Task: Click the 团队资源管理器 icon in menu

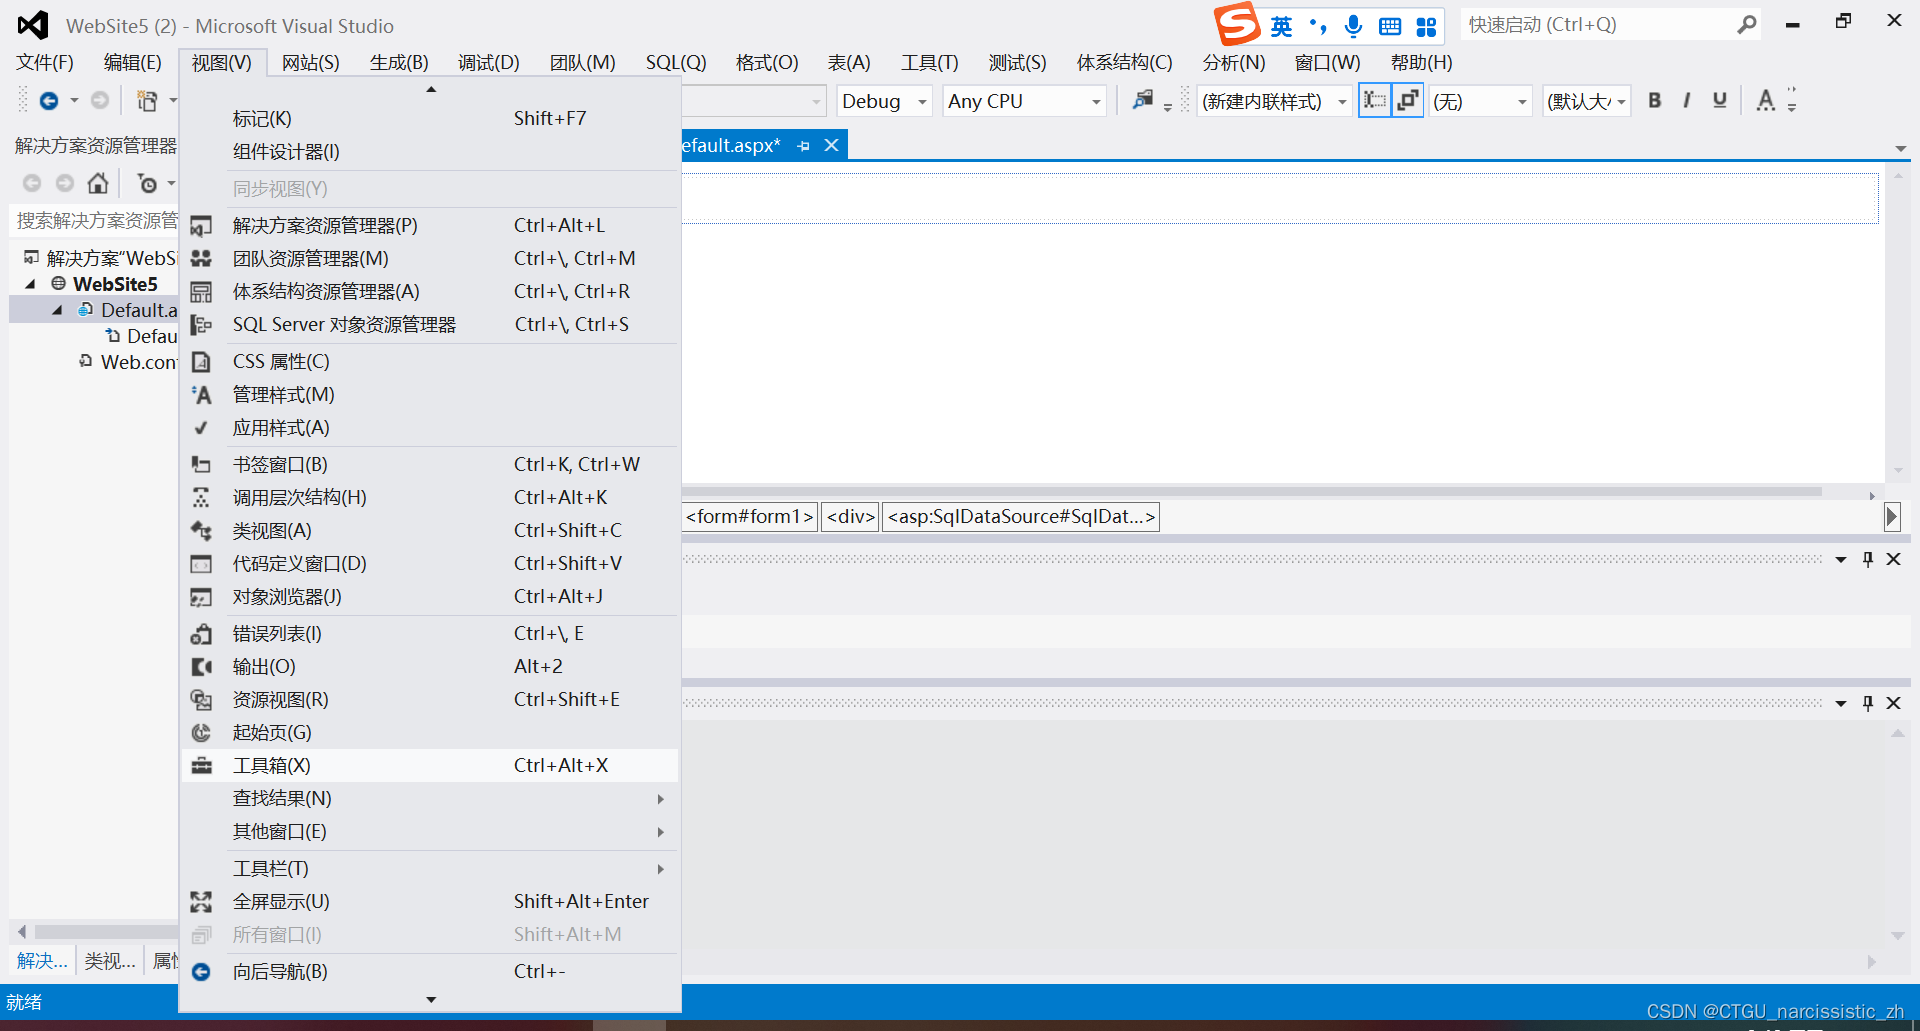Action: [x=201, y=258]
